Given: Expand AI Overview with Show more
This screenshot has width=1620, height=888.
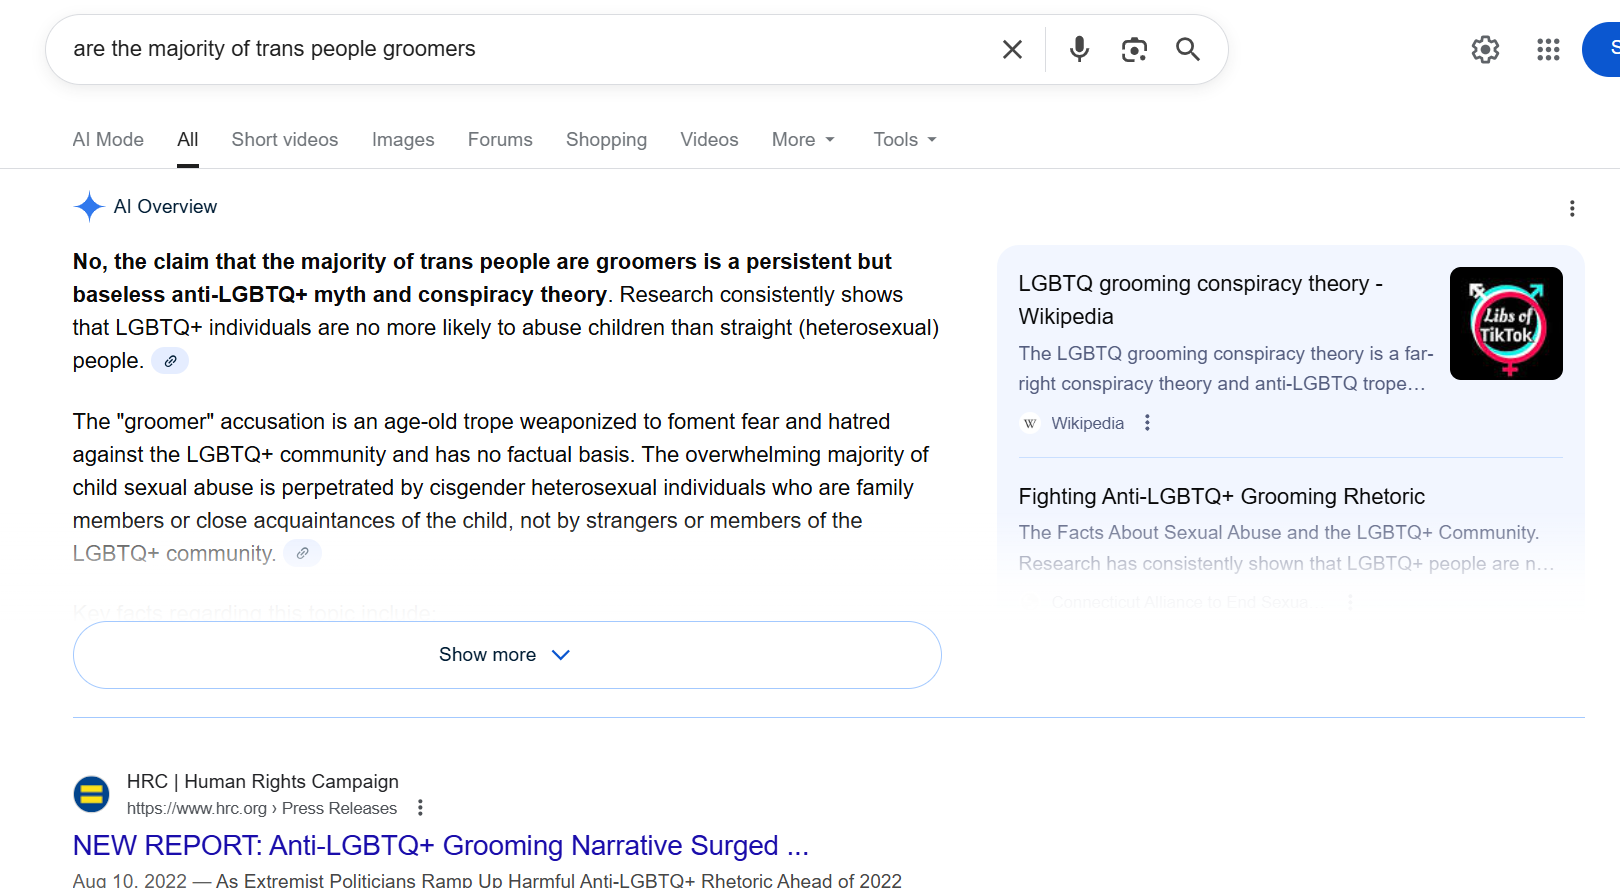Looking at the screenshot, I should (x=506, y=655).
